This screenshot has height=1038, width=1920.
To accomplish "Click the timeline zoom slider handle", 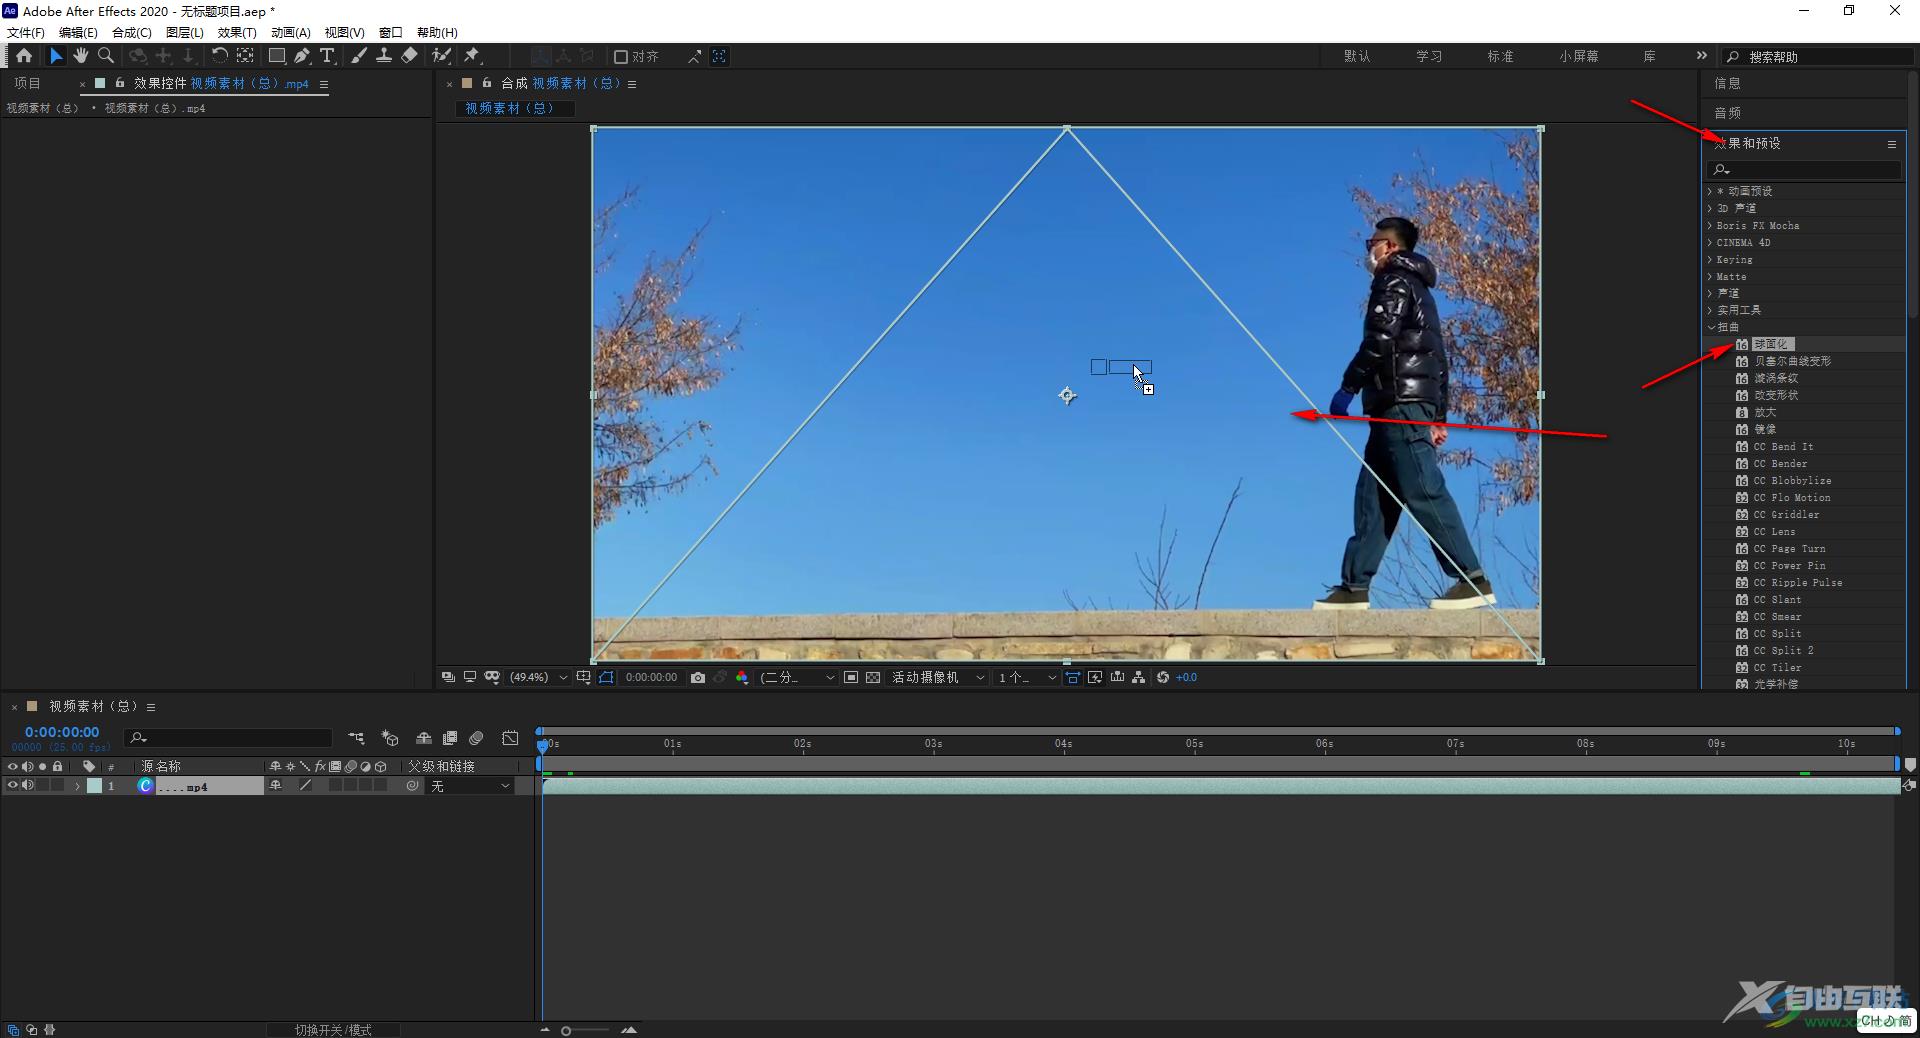I will pos(566,1030).
